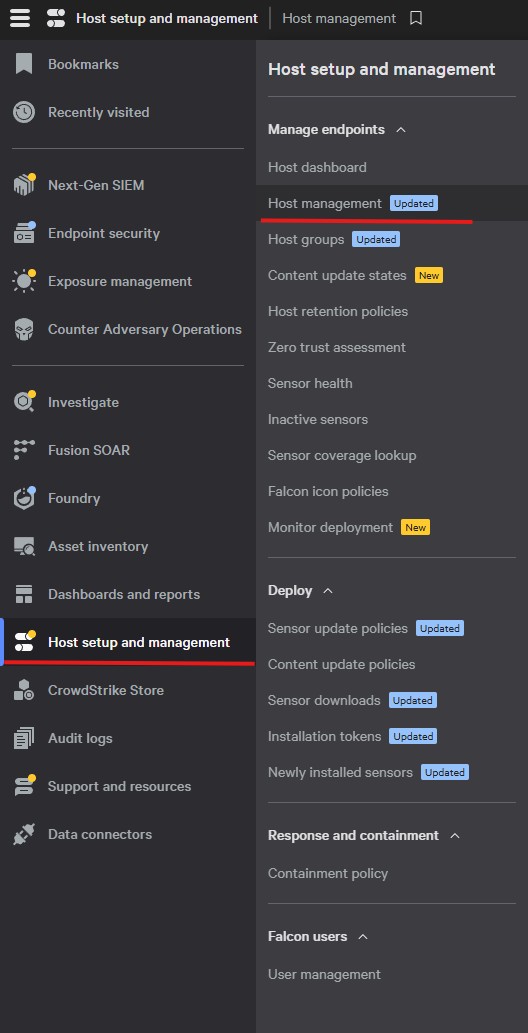Viewport: 528px width, 1033px height.
Task: Open Newly installed sensors
Action: click(340, 772)
